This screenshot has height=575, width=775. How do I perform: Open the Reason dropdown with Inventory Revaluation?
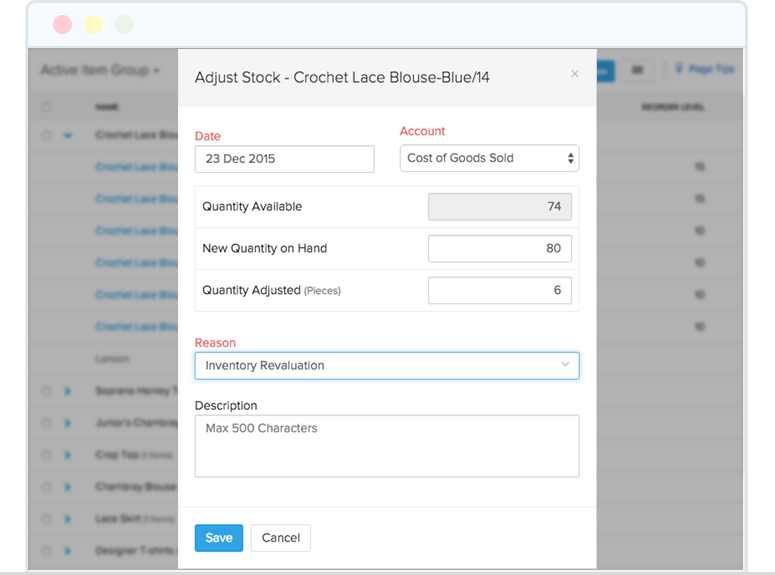(387, 365)
